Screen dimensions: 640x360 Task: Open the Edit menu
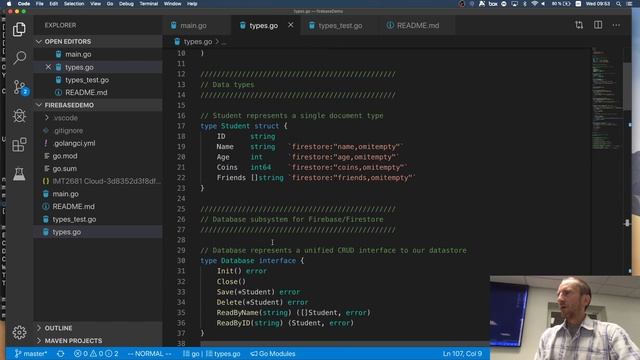[53, 4]
